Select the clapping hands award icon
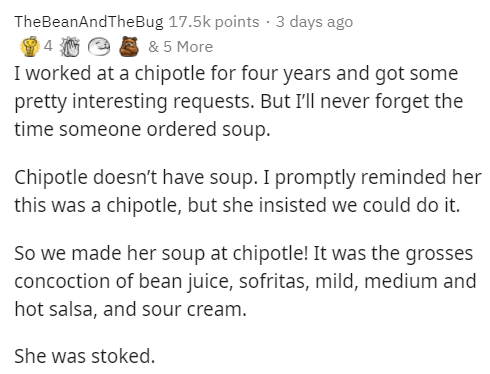Image resolution: width=490 pixels, height=374 pixels. click(x=70, y=46)
